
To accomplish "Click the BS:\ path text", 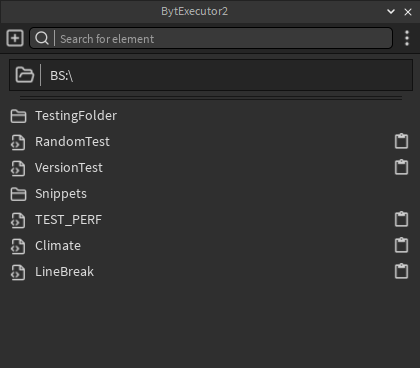I will click(x=62, y=76).
